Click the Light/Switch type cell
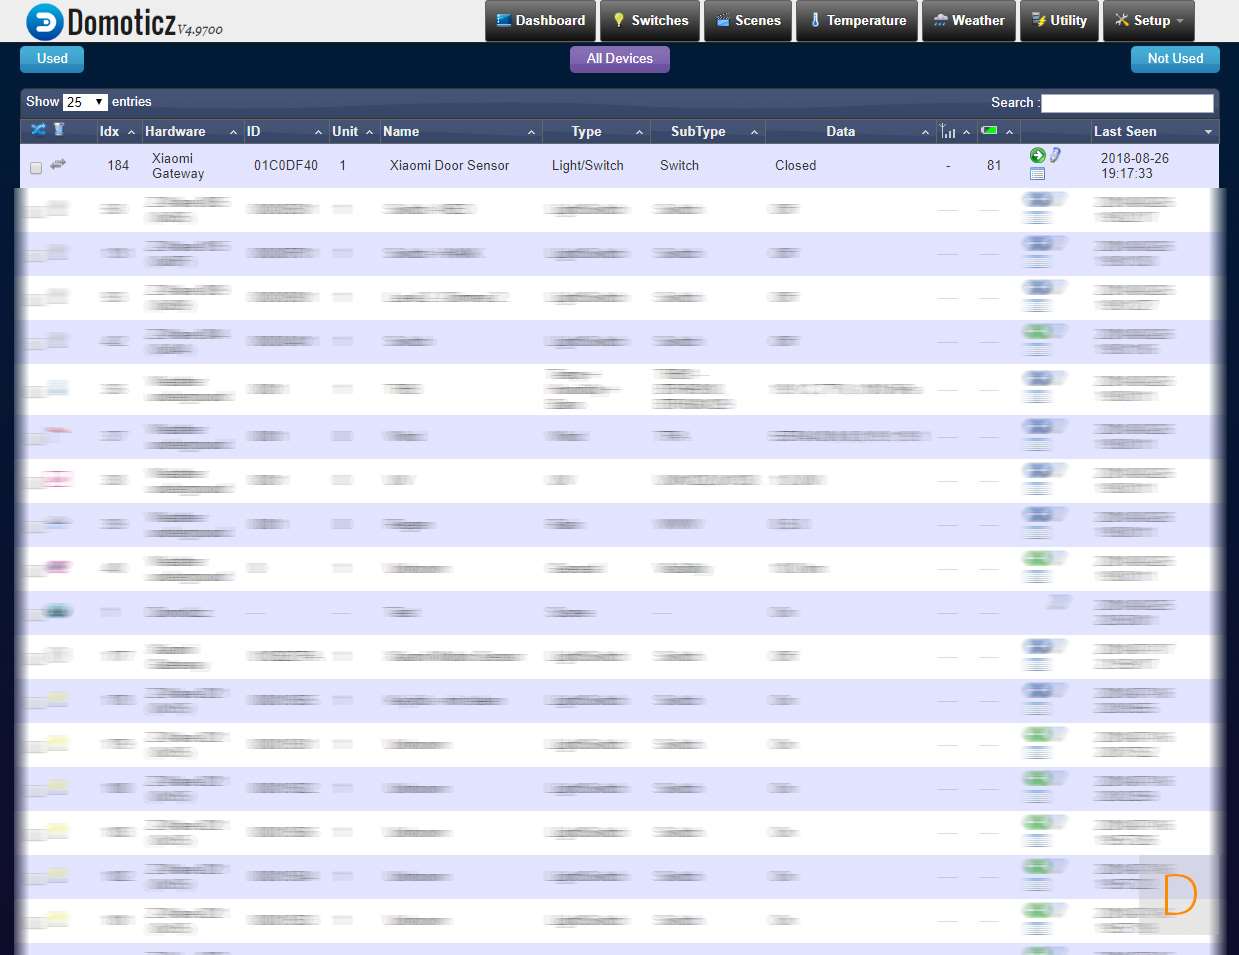This screenshot has height=955, width=1239. click(x=588, y=166)
